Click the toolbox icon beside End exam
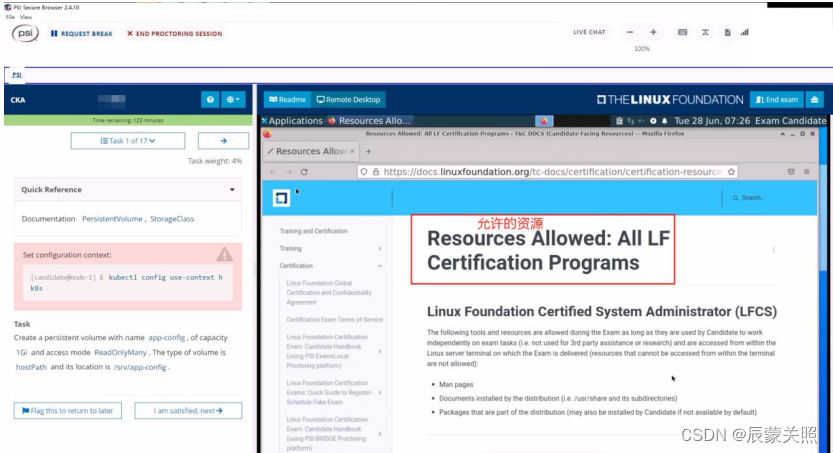The image size is (833, 453). click(814, 99)
